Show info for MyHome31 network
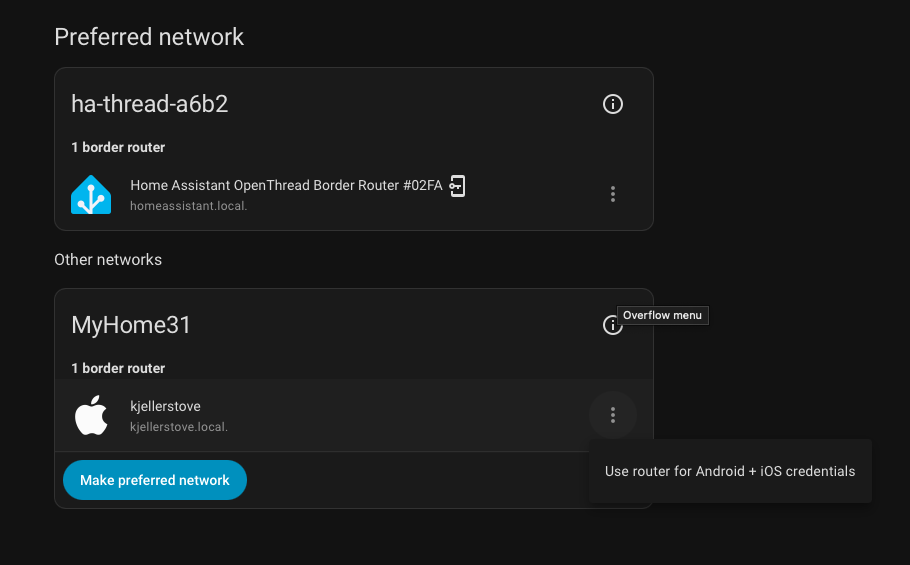This screenshot has width=910, height=565. (x=611, y=325)
